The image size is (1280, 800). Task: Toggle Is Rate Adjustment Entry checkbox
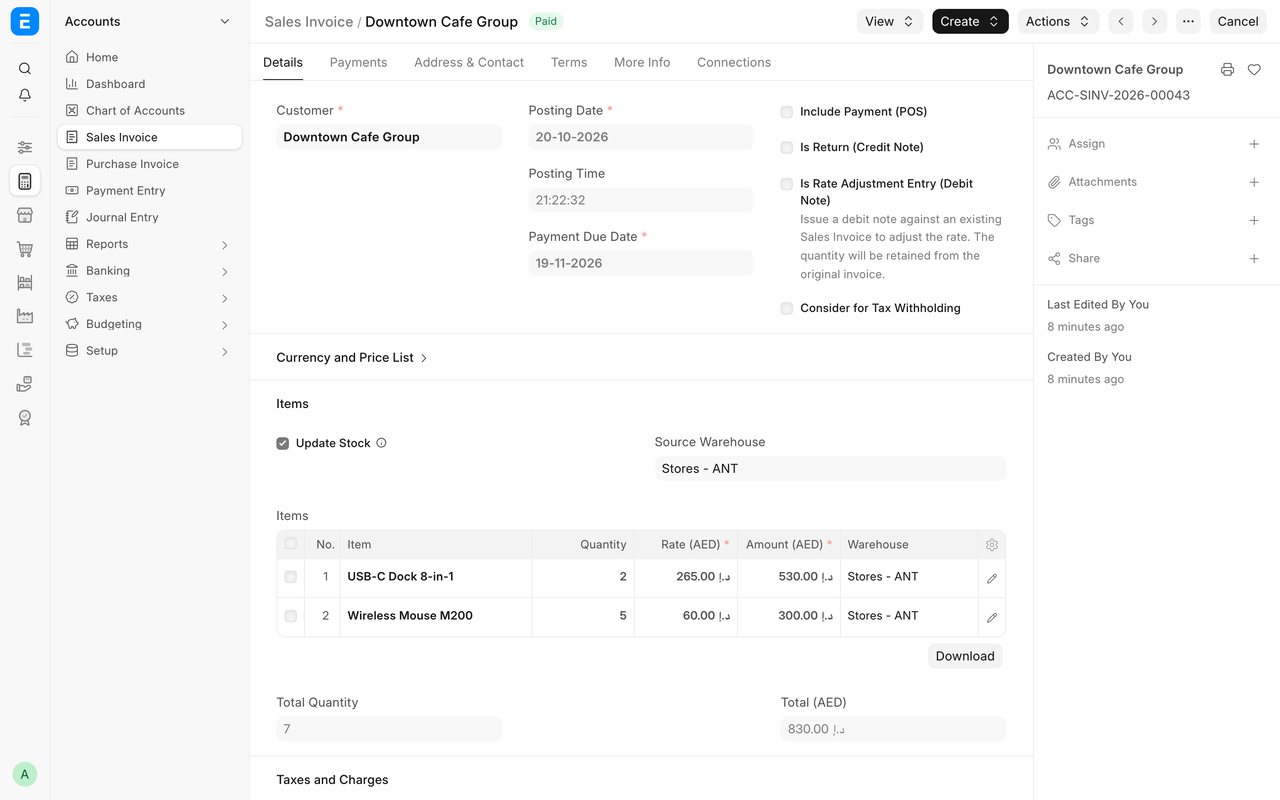point(787,184)
